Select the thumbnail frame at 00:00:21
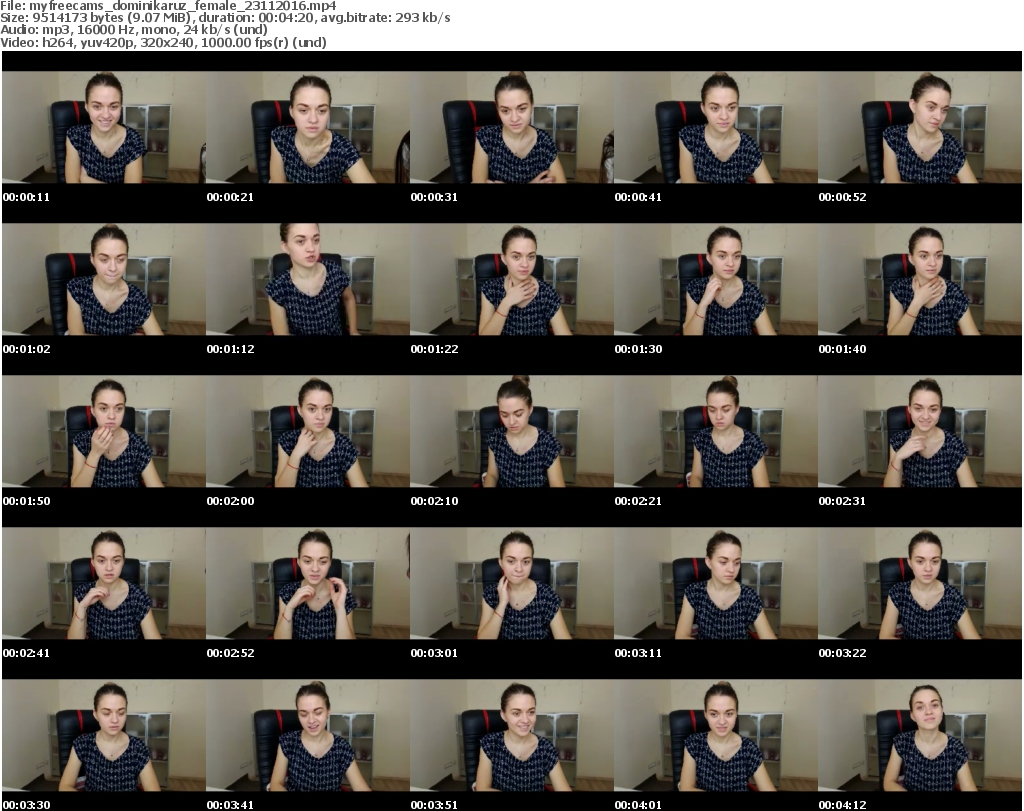The image size is (1024, 811). 308,127
